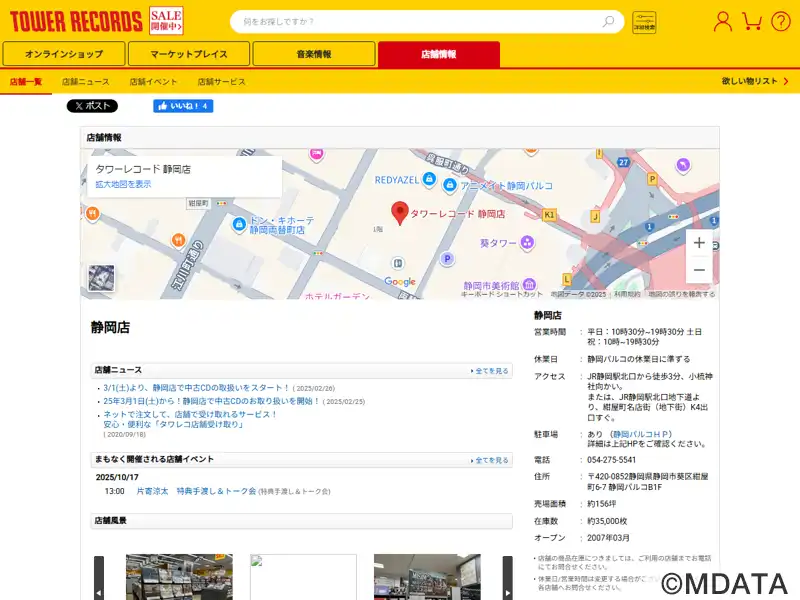Image resolution: width=800 pixels, height=600 pixels.
Task: Open the broken-image second store photo
Action: 303,577
